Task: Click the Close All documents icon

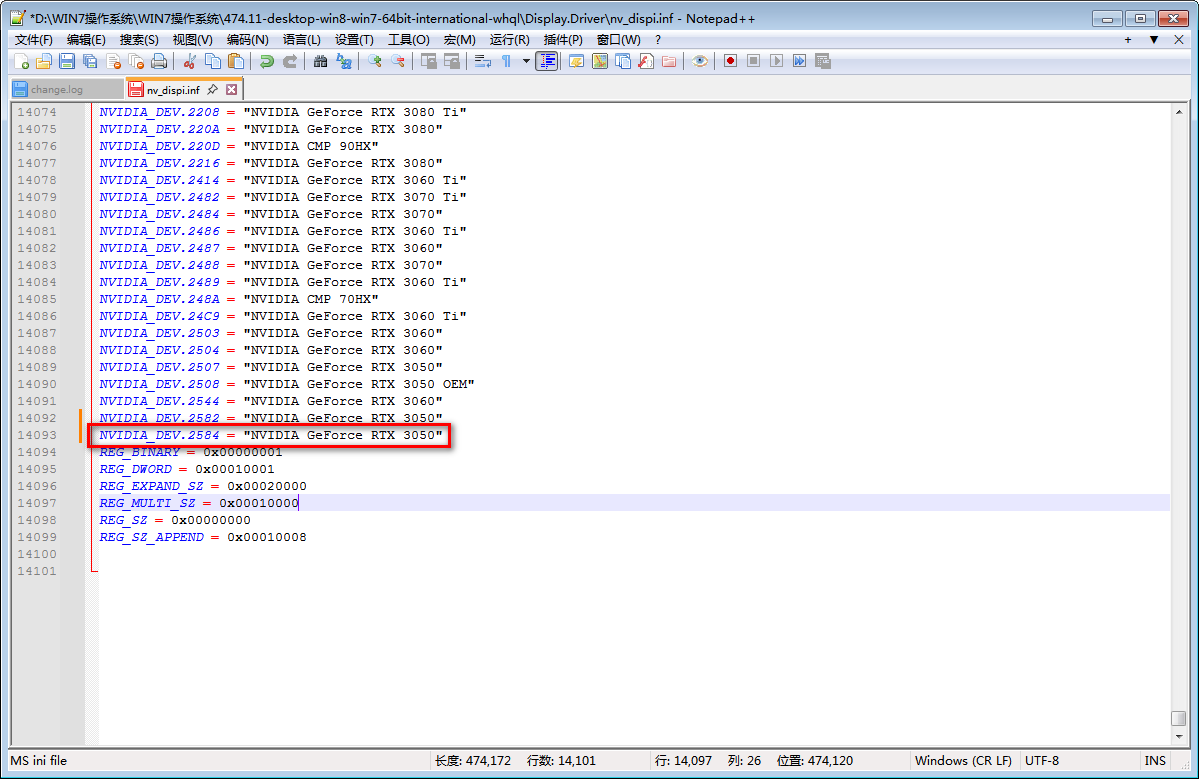Action: (x=136, y=61)
